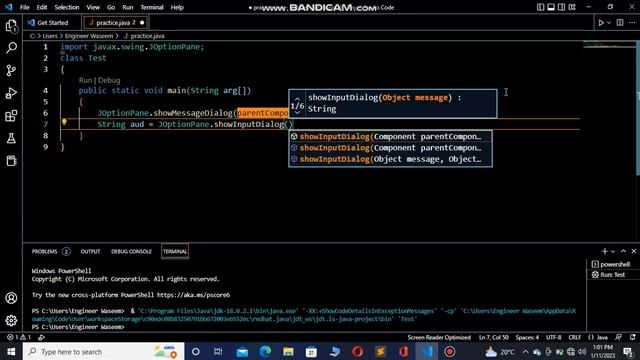This screenshot has width=640, height=360.
Task: Select first showInputDialog(Component parentCompon… suggestion
Action: [390, 136]
